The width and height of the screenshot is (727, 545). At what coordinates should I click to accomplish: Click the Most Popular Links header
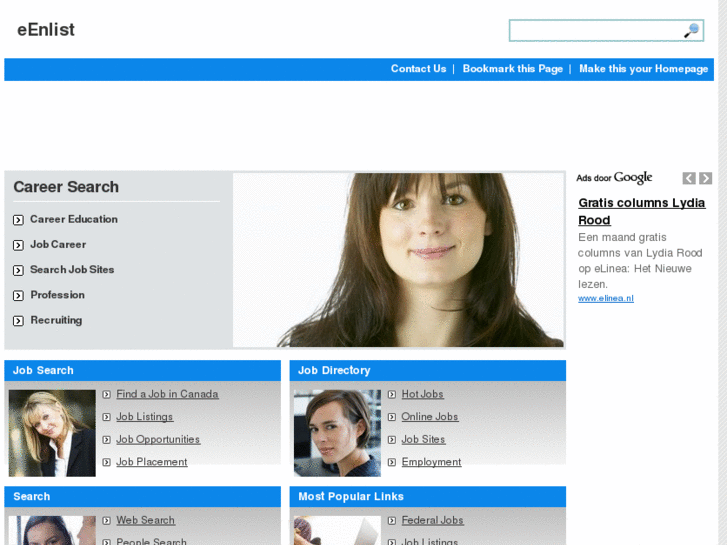427,497
